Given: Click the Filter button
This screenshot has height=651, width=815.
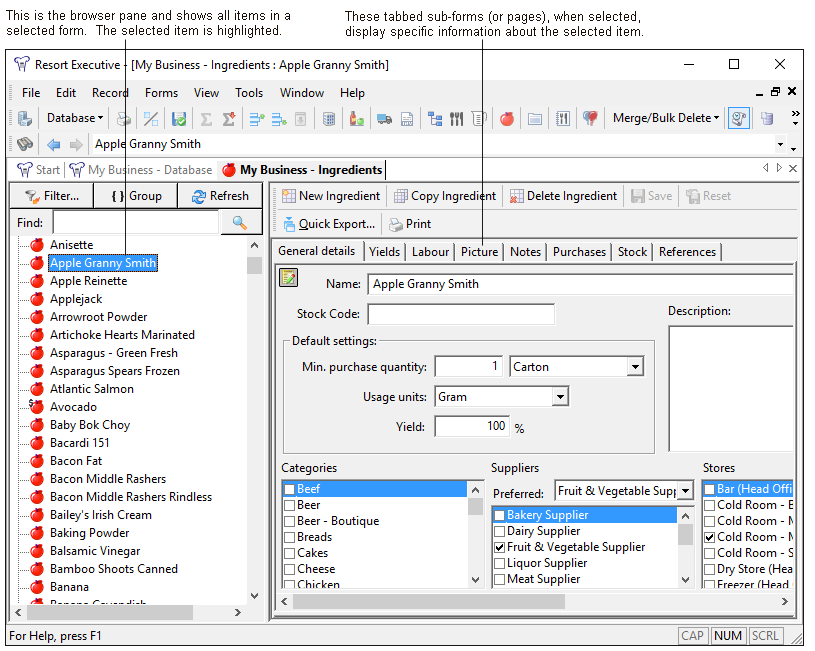Looking at the screenshot, I should tap(52, 196).
